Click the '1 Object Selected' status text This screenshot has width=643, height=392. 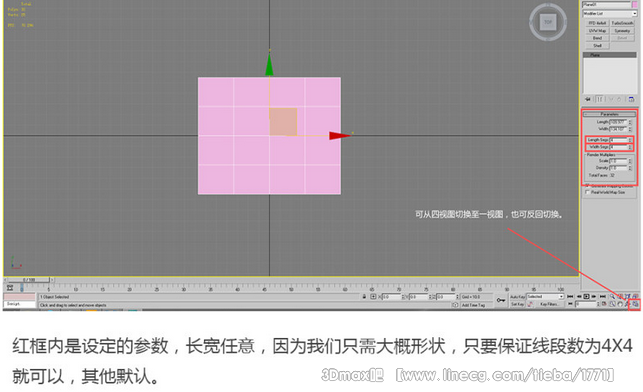pos(55,297)
